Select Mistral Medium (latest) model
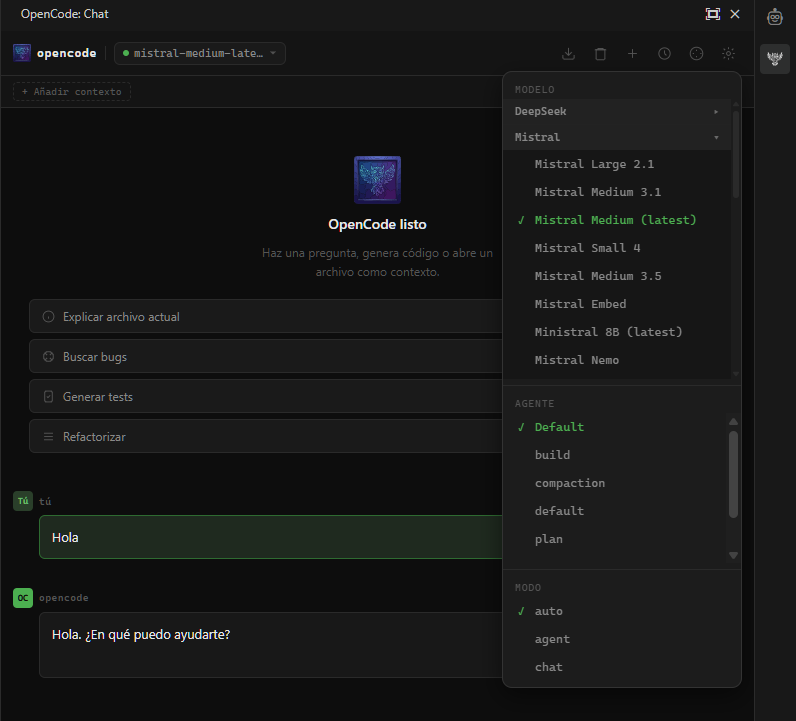 click(x=617, y=220)
